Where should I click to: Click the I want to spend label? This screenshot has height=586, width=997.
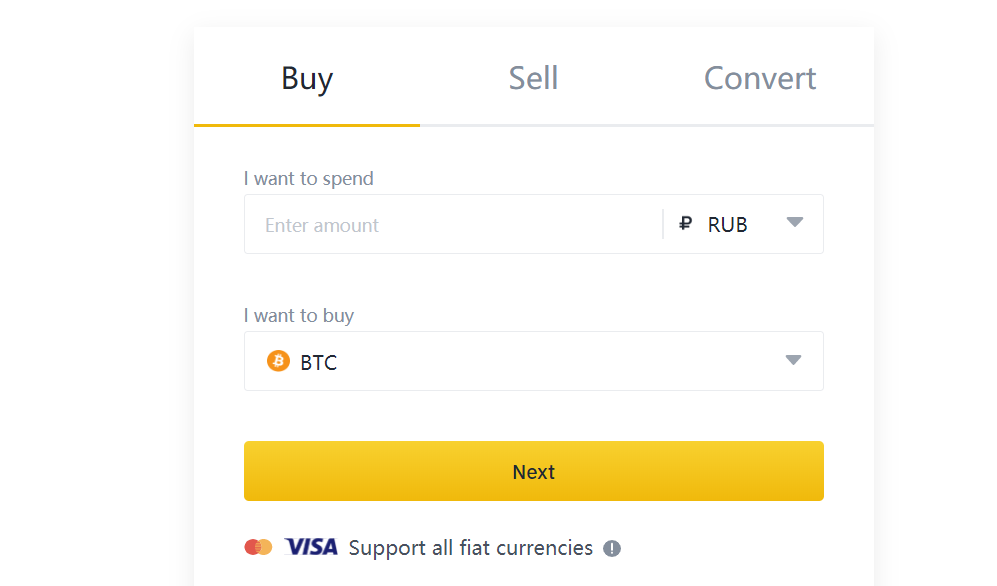[309, 178]
